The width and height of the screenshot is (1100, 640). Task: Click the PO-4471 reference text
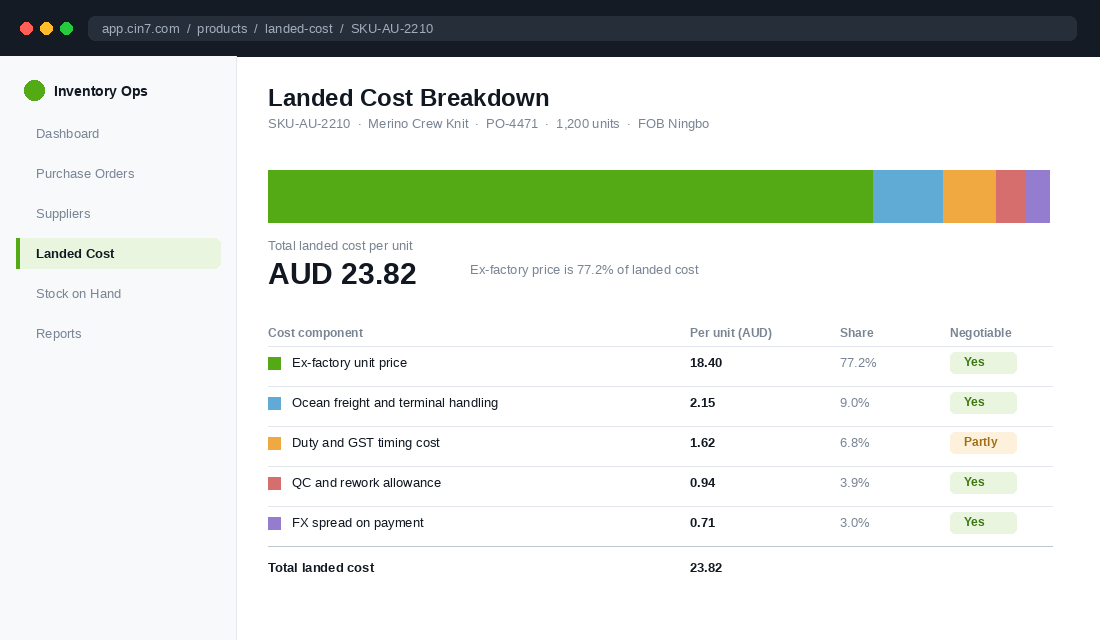(x=511, y=124)
